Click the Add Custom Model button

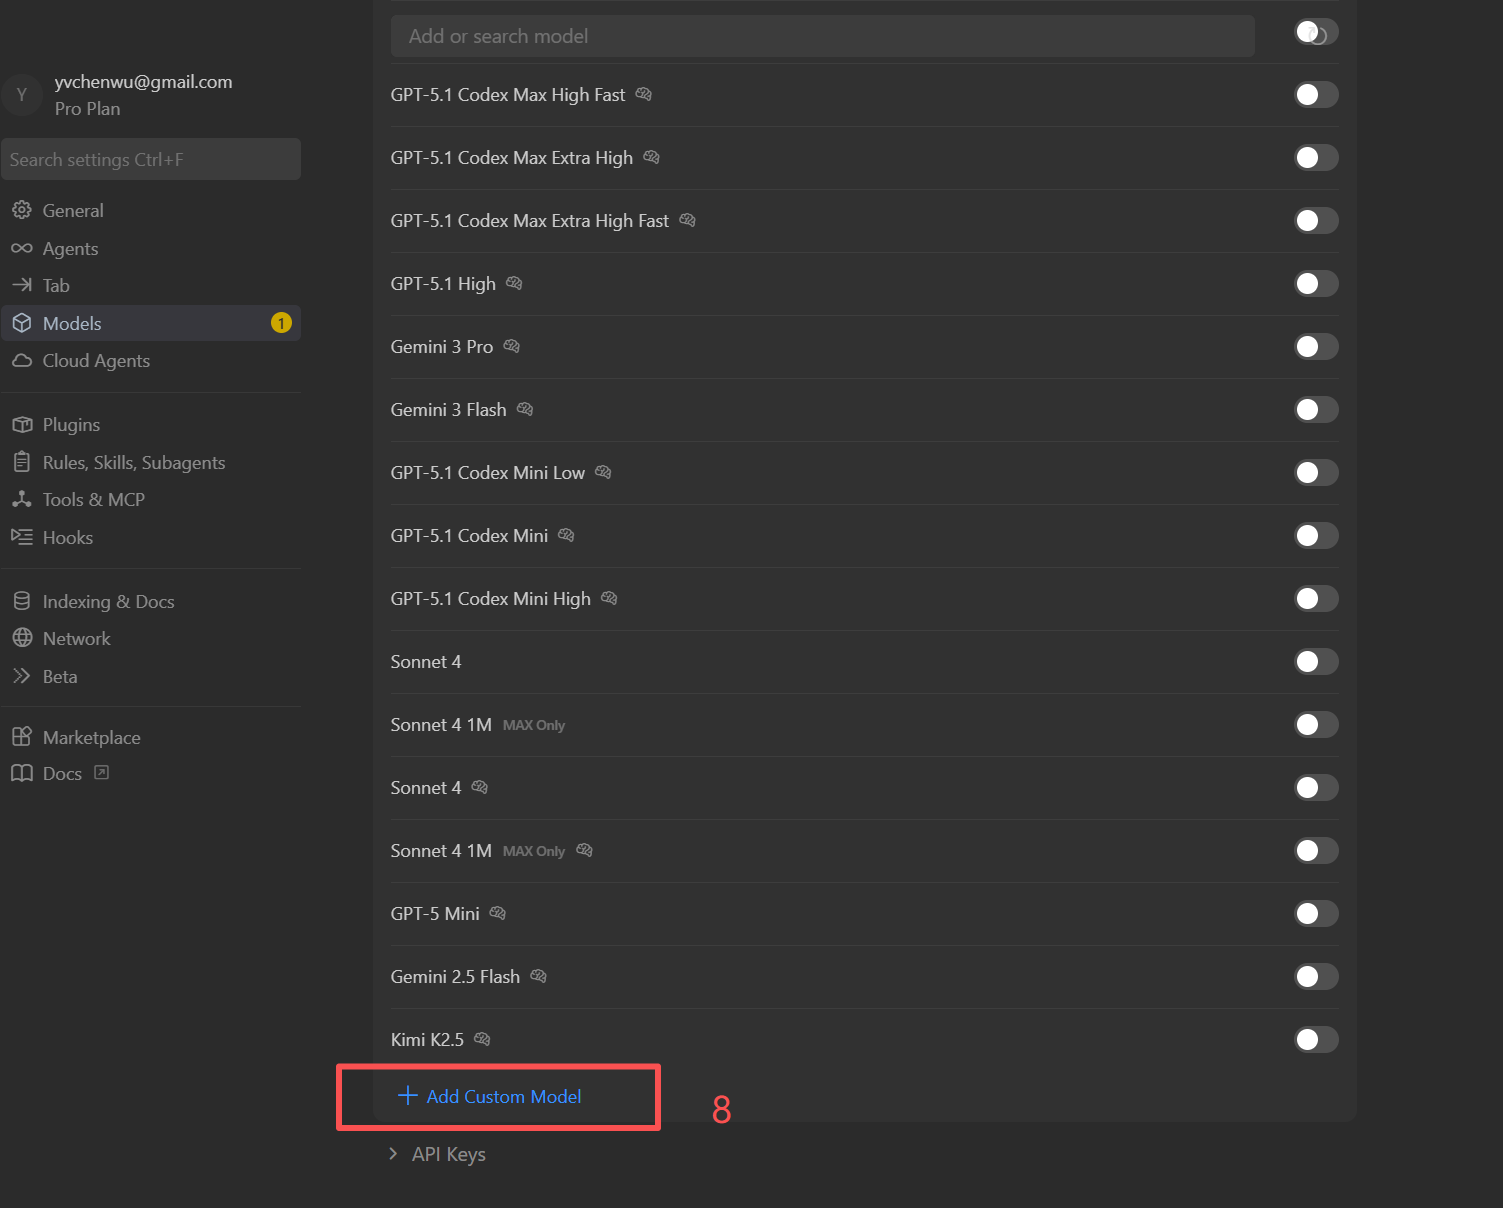(x=497, y=1096)
